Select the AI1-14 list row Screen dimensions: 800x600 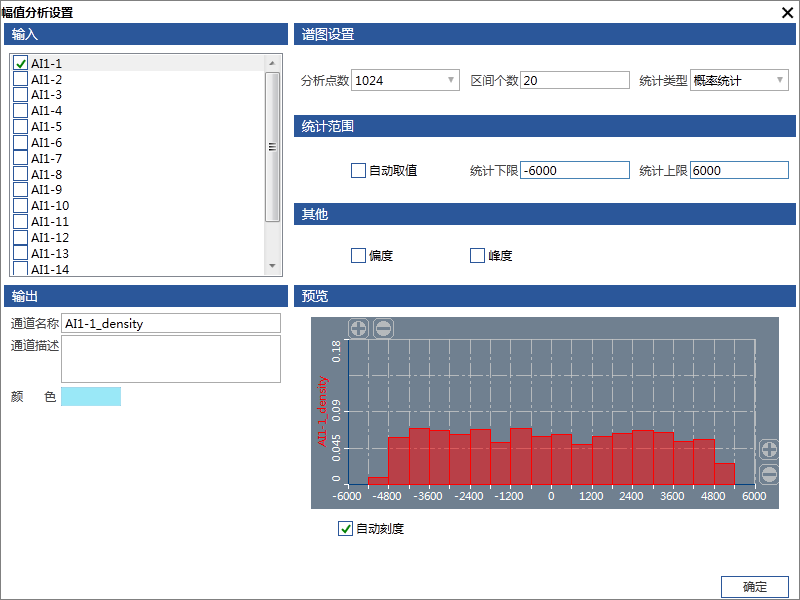point(138,269)
